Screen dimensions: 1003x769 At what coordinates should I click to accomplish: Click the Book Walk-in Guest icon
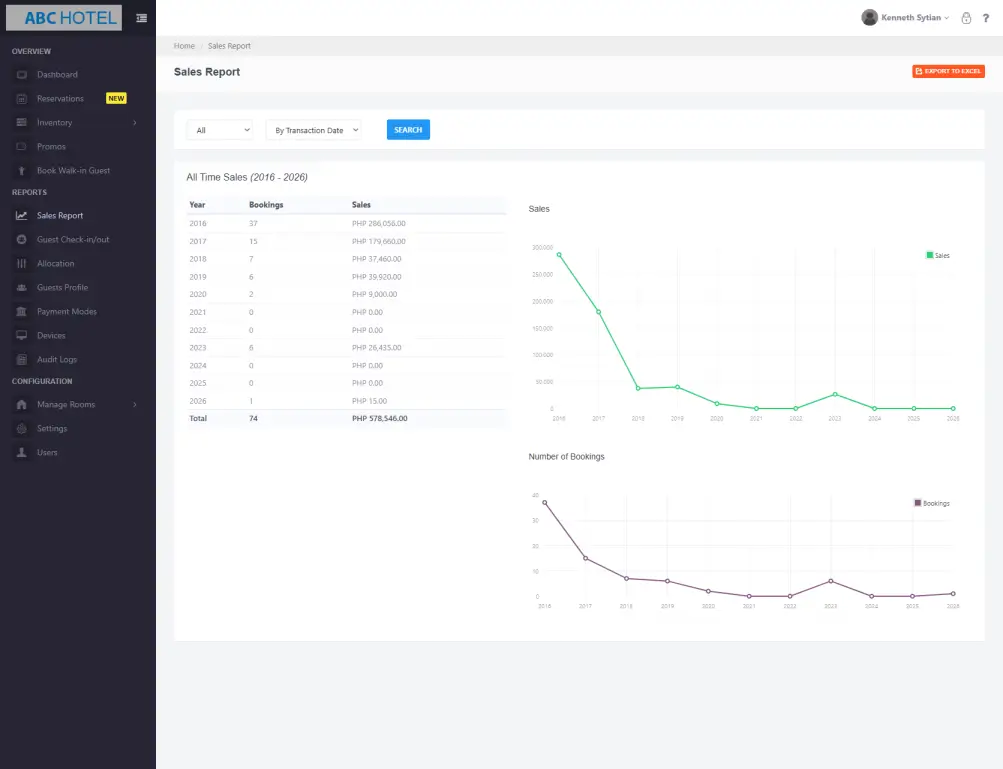coord(22,171)
